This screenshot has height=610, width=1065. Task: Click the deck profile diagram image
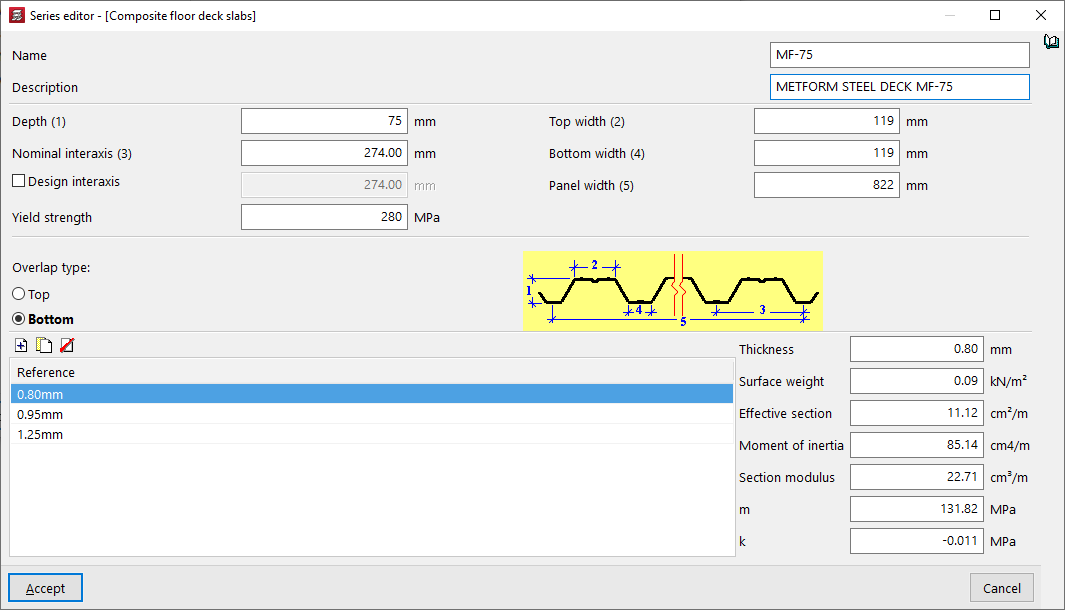click(x=673, y=291)
